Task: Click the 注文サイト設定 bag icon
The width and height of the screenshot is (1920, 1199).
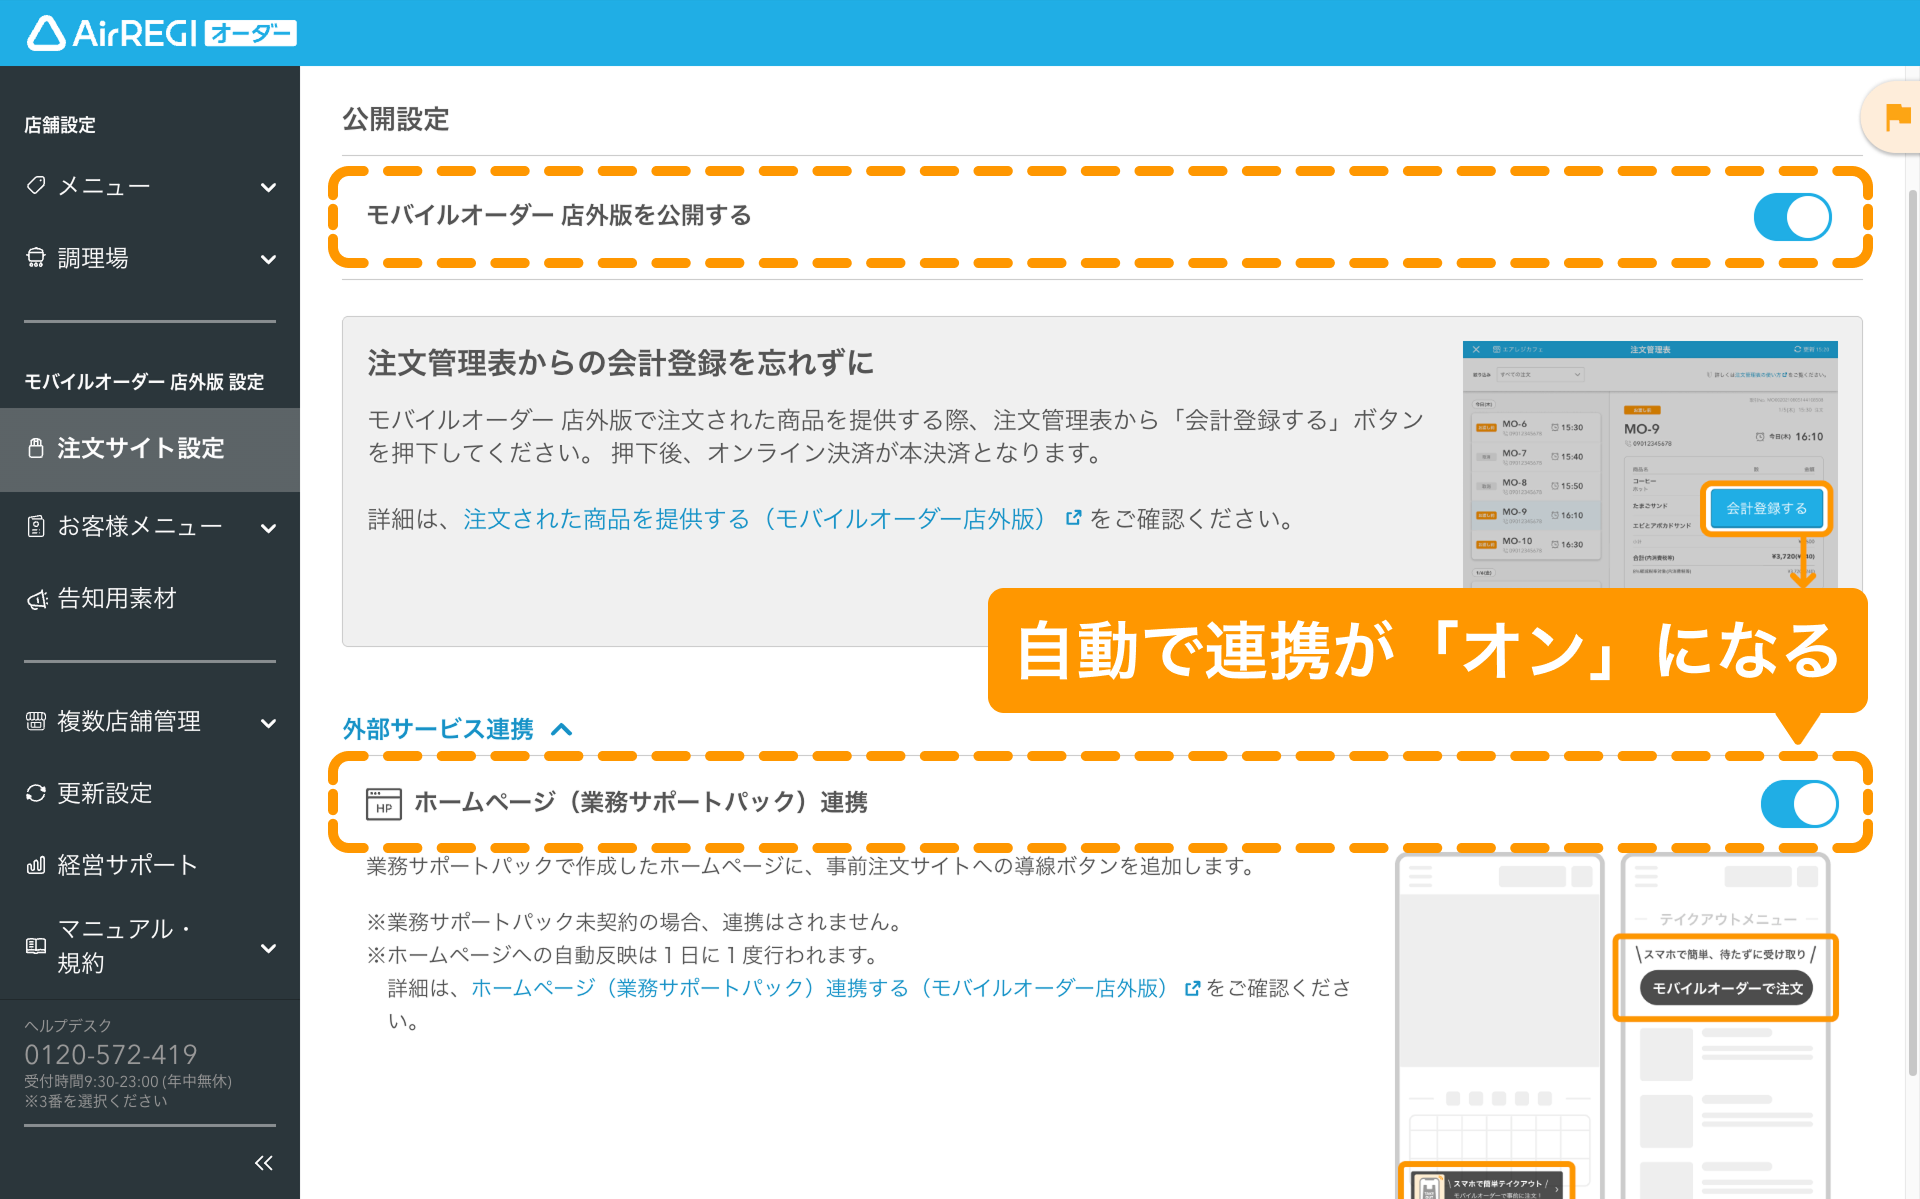Action: [x=36, y=448]
